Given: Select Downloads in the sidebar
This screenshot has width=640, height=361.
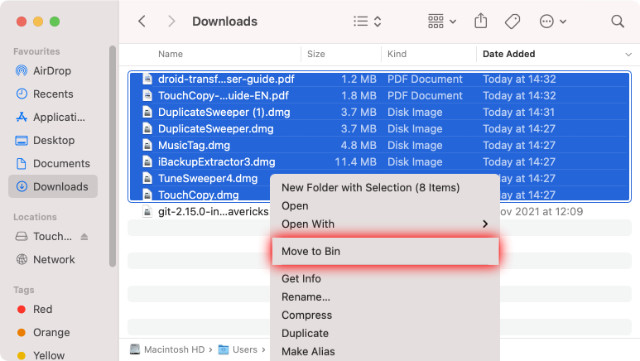Looking at the screenshot, I should tap(53, 187).
